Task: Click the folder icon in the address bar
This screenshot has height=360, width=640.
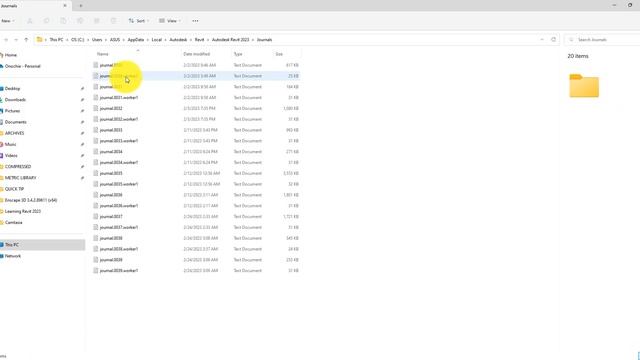Action: click(x=40, y=40)
